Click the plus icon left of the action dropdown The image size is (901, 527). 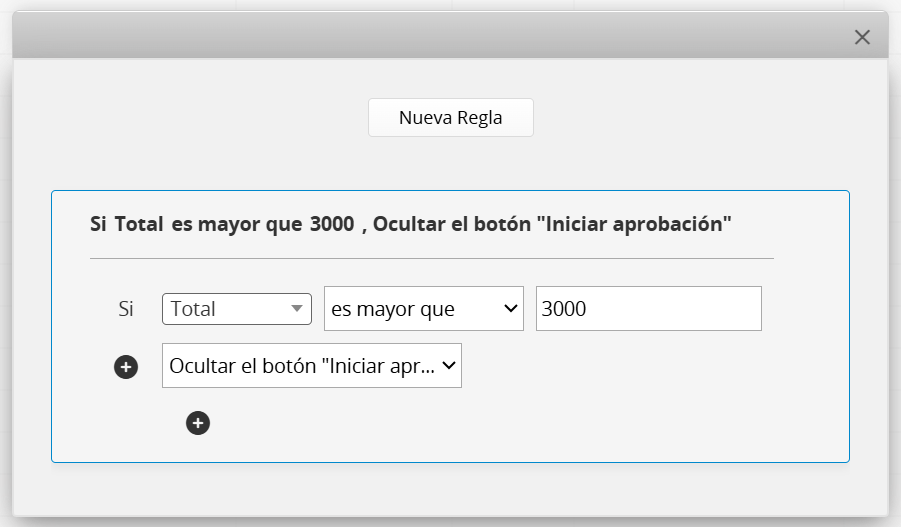point(126,367)
